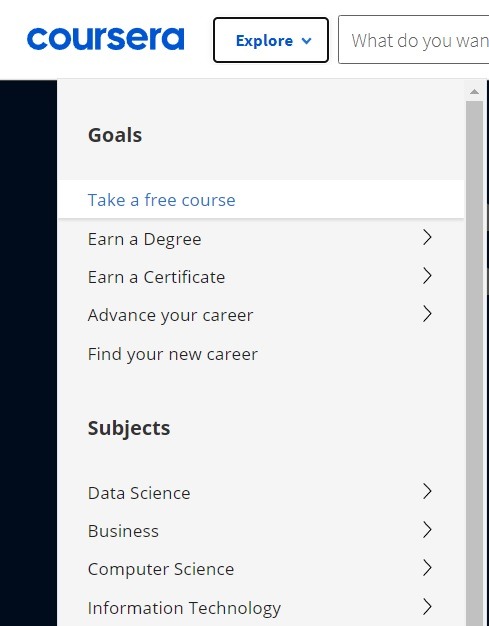Viewport: 489px width, 626px height.
Task: Expand Earn a Degree arrow chevron
Action: (x=427, y=238)
